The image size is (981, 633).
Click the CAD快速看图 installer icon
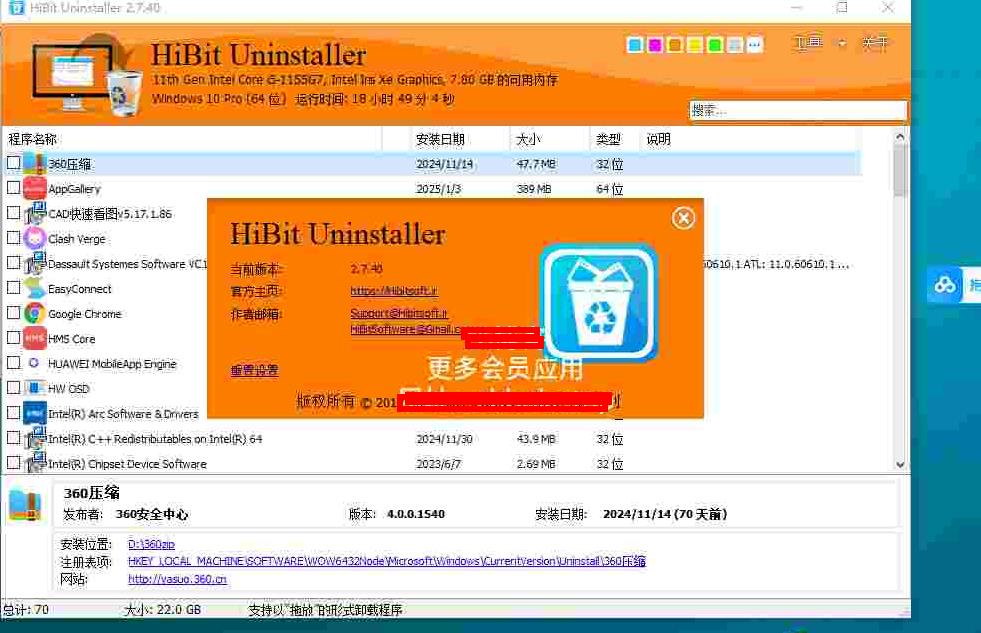(x=34, y=213)
